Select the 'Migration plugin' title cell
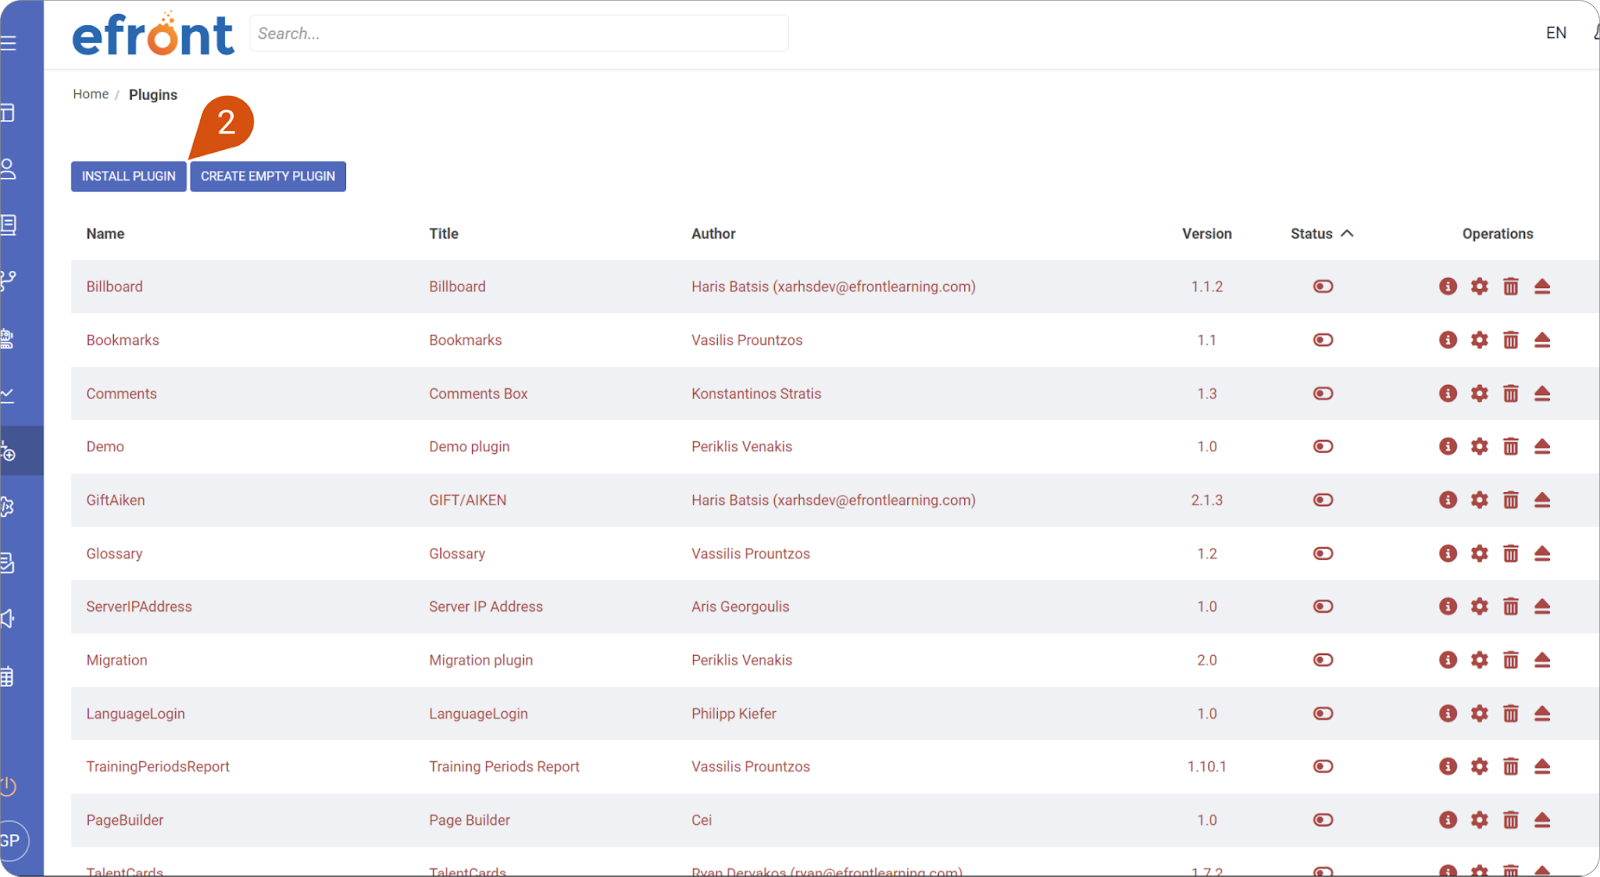This screenshot has height=877, width=1600. click(481, 660)
